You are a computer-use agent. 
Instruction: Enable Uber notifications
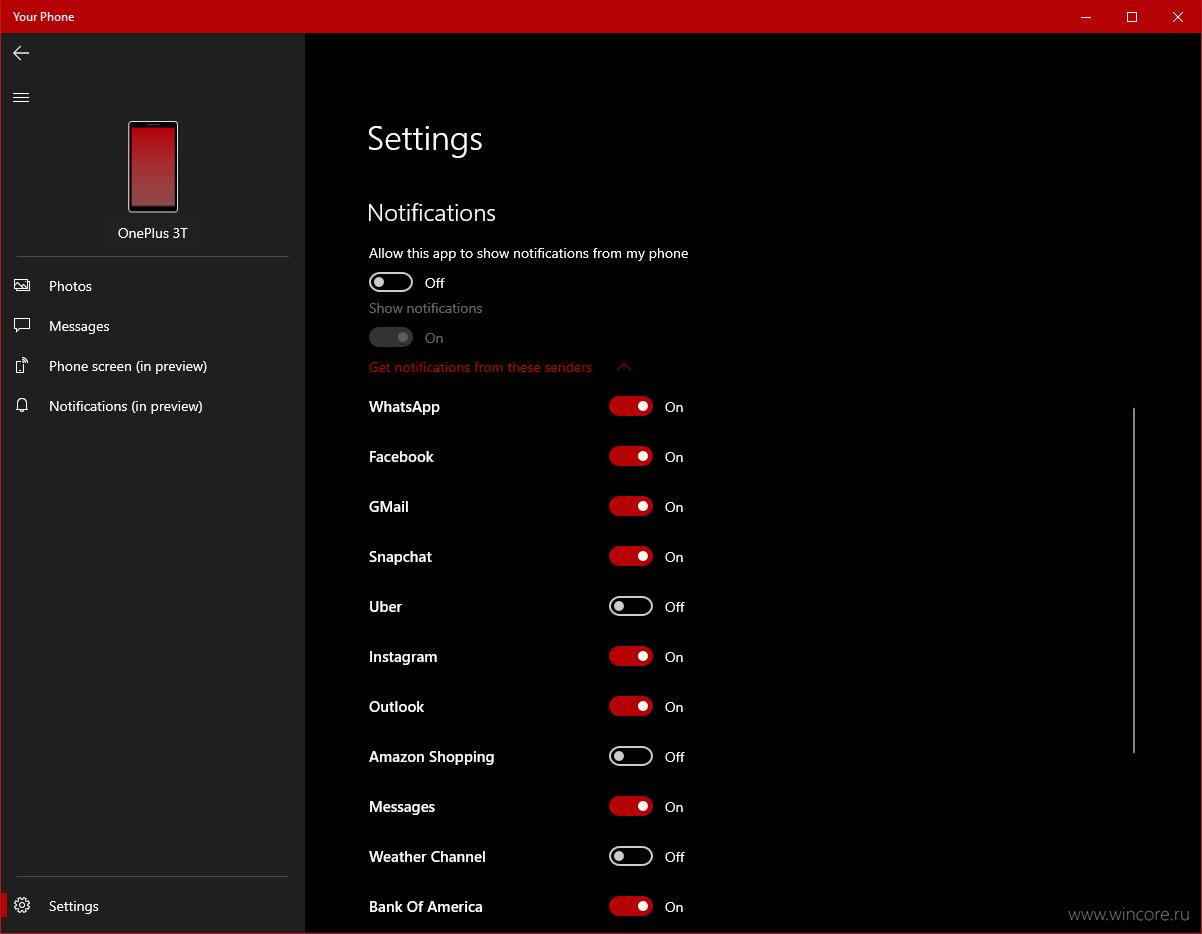[631, 607]
